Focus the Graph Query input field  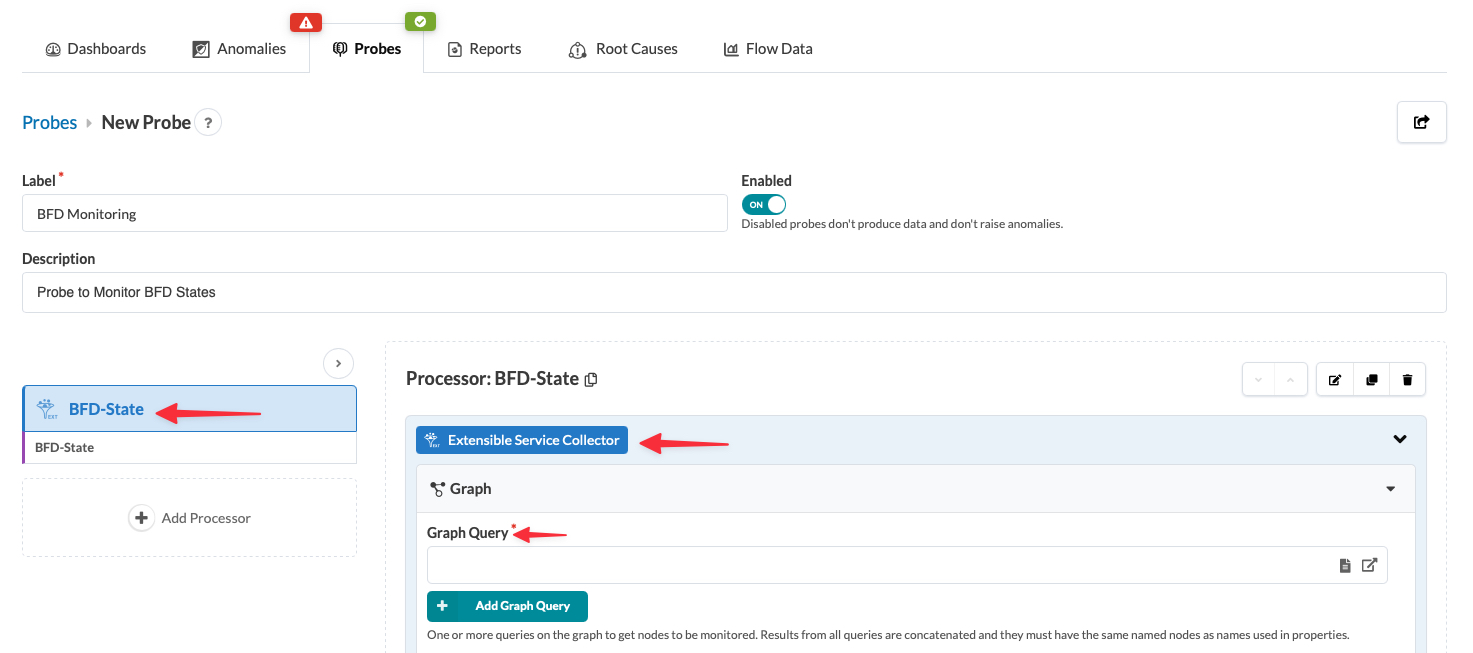pyautogui.click(x=880, y=565)
